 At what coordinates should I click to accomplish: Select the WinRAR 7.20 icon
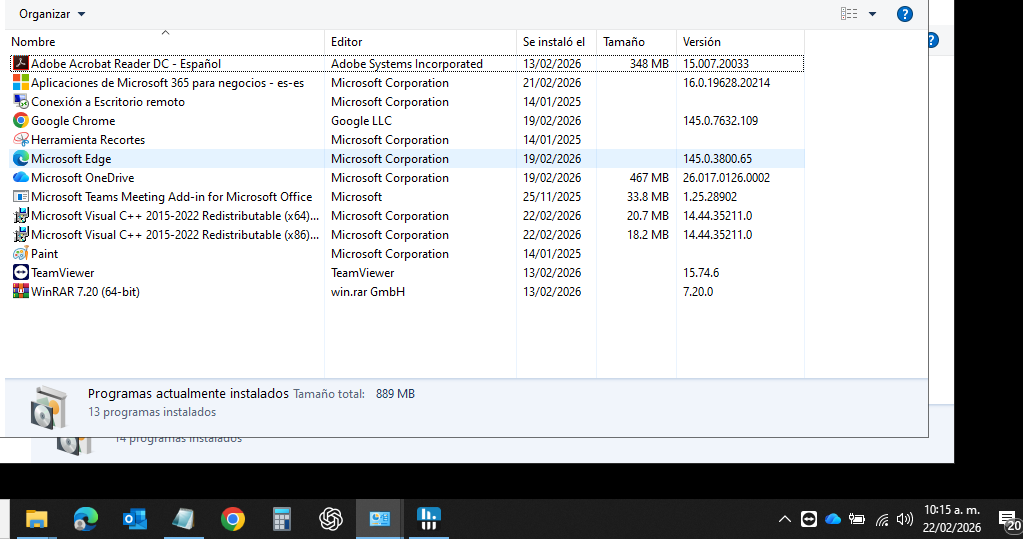[20, 292]
